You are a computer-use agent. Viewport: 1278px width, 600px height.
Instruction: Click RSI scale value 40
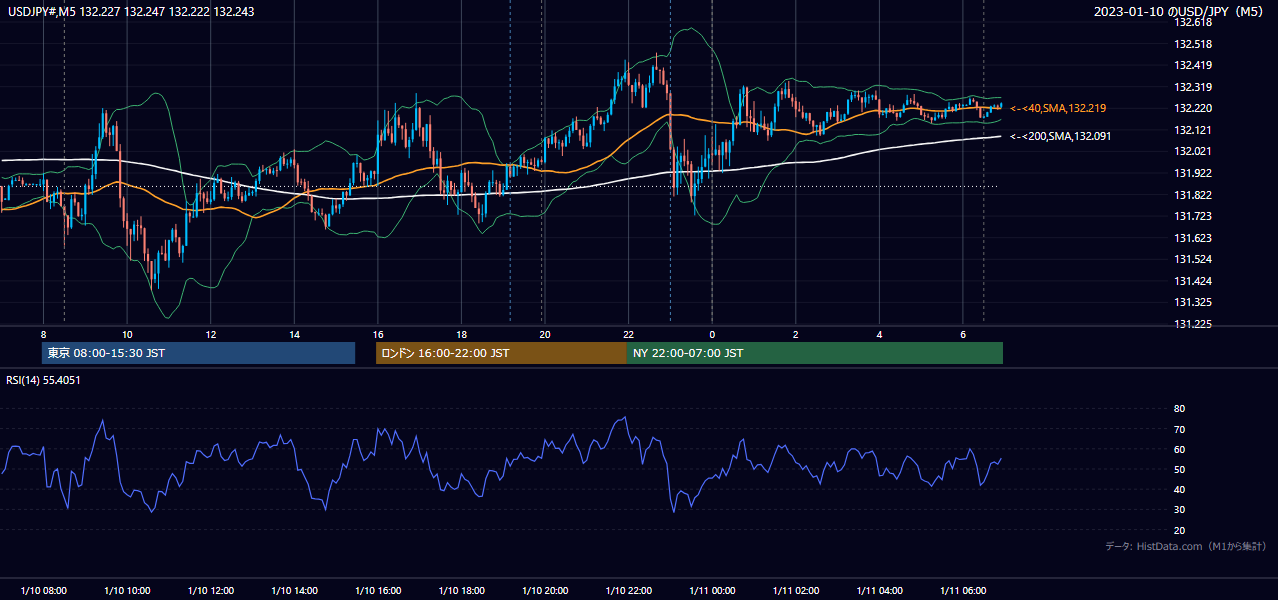pyautogui.click(x=1180, y=490)
